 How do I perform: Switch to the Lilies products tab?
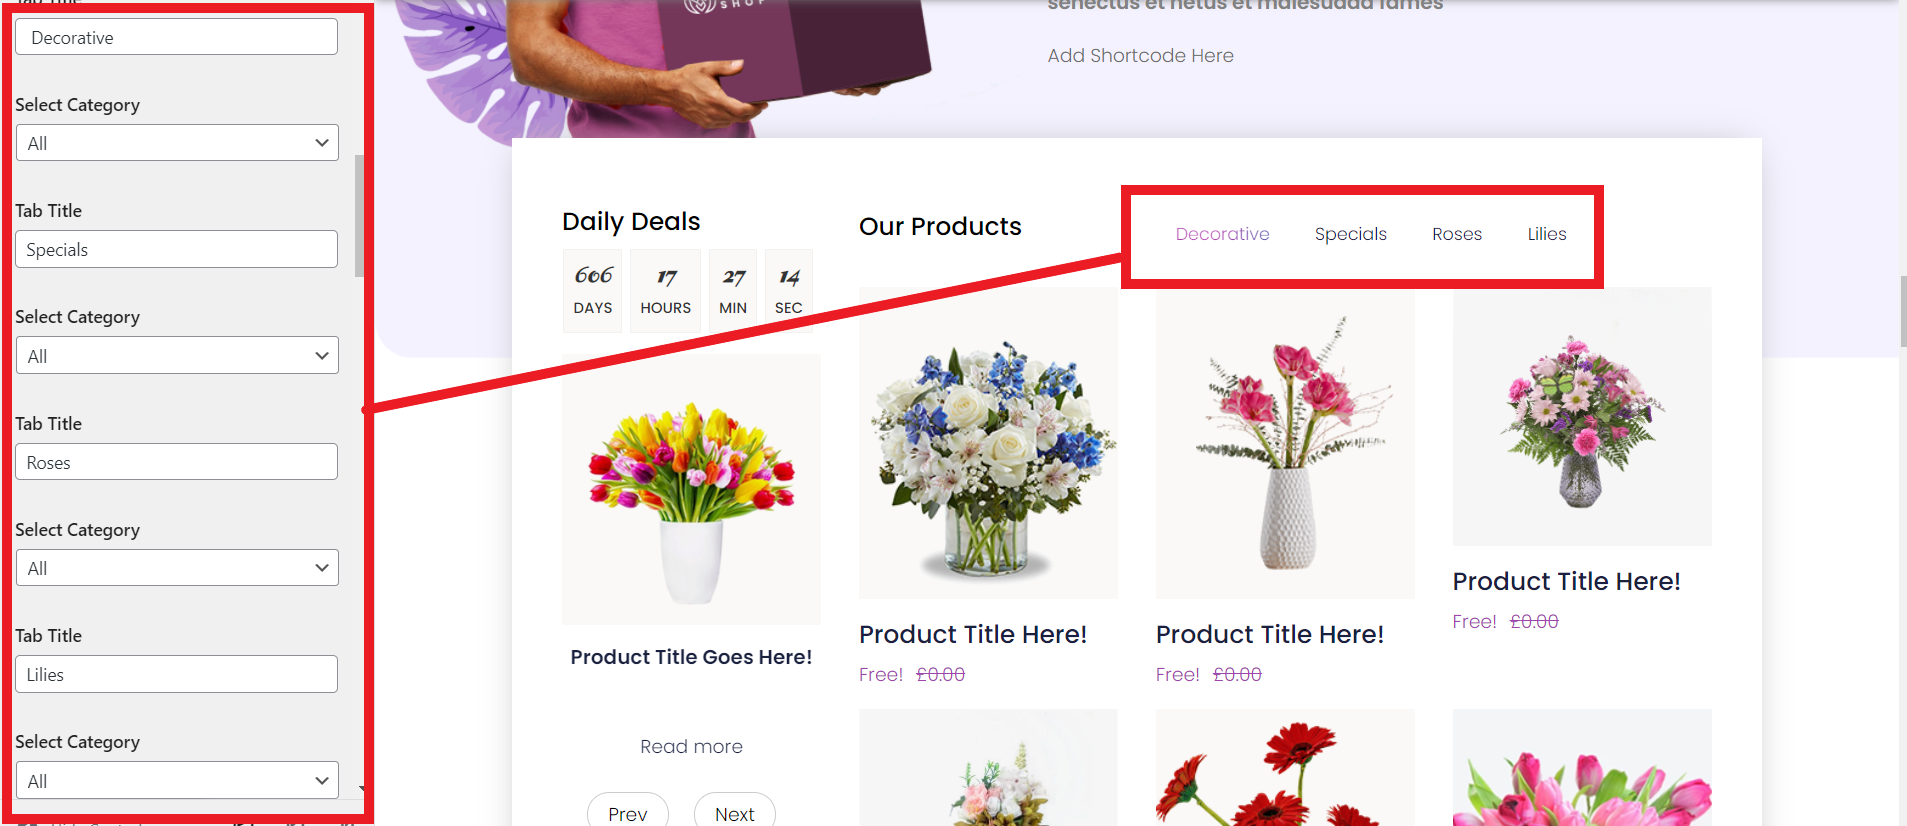tap(1546, 234)
